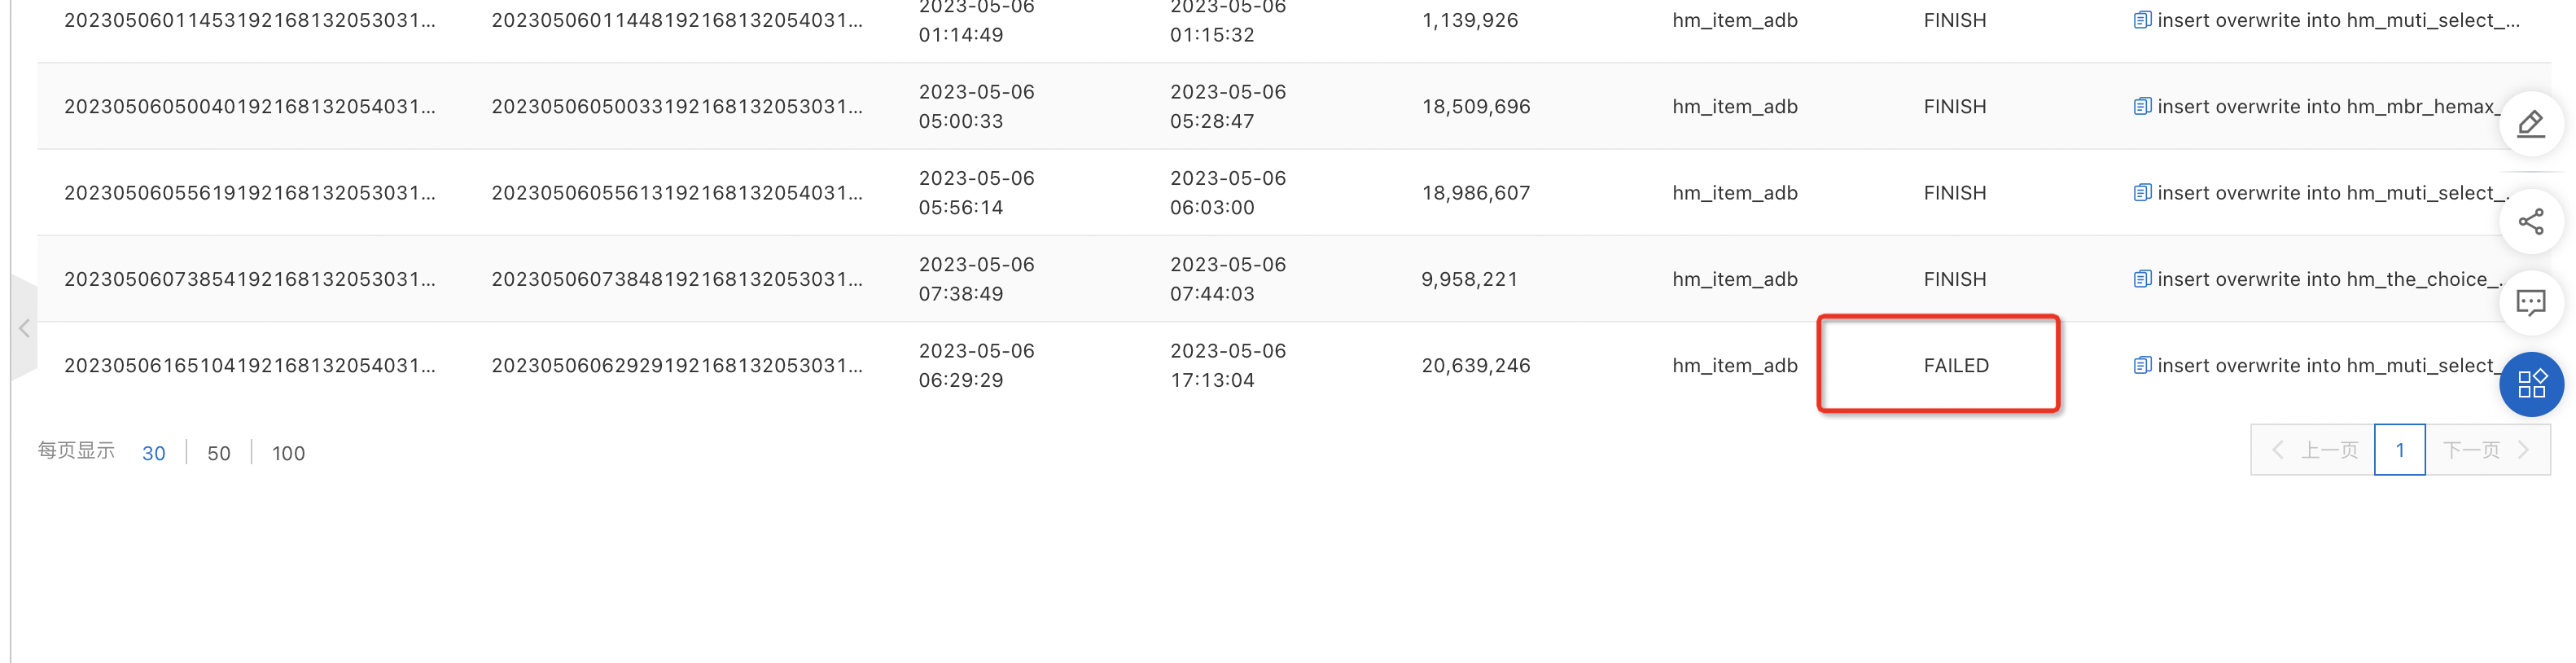Go to next page 下一页
The width and height of the screenshot is (2576, 663).
pyautogui.click(x=2488, y=450)
